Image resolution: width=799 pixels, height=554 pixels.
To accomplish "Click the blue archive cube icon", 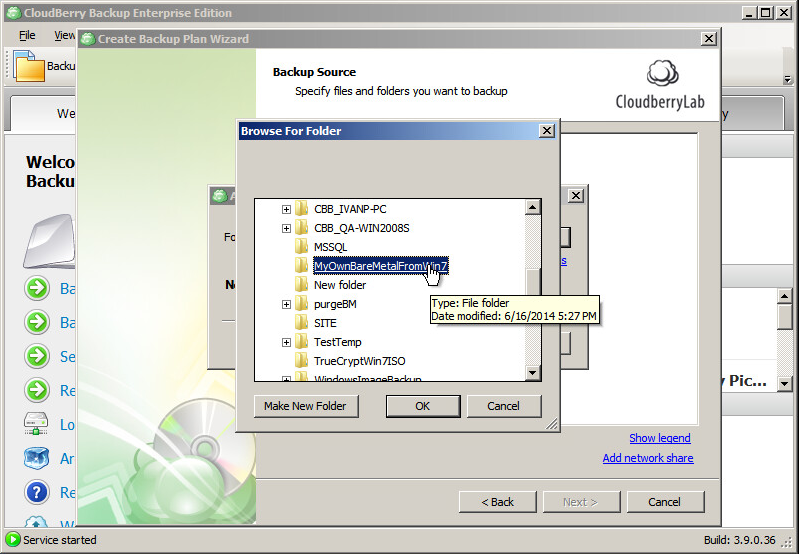I will tap(37, 458).
